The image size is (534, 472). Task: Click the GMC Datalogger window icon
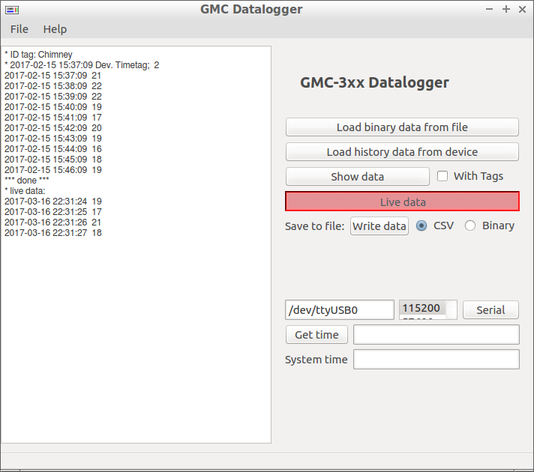12,10
